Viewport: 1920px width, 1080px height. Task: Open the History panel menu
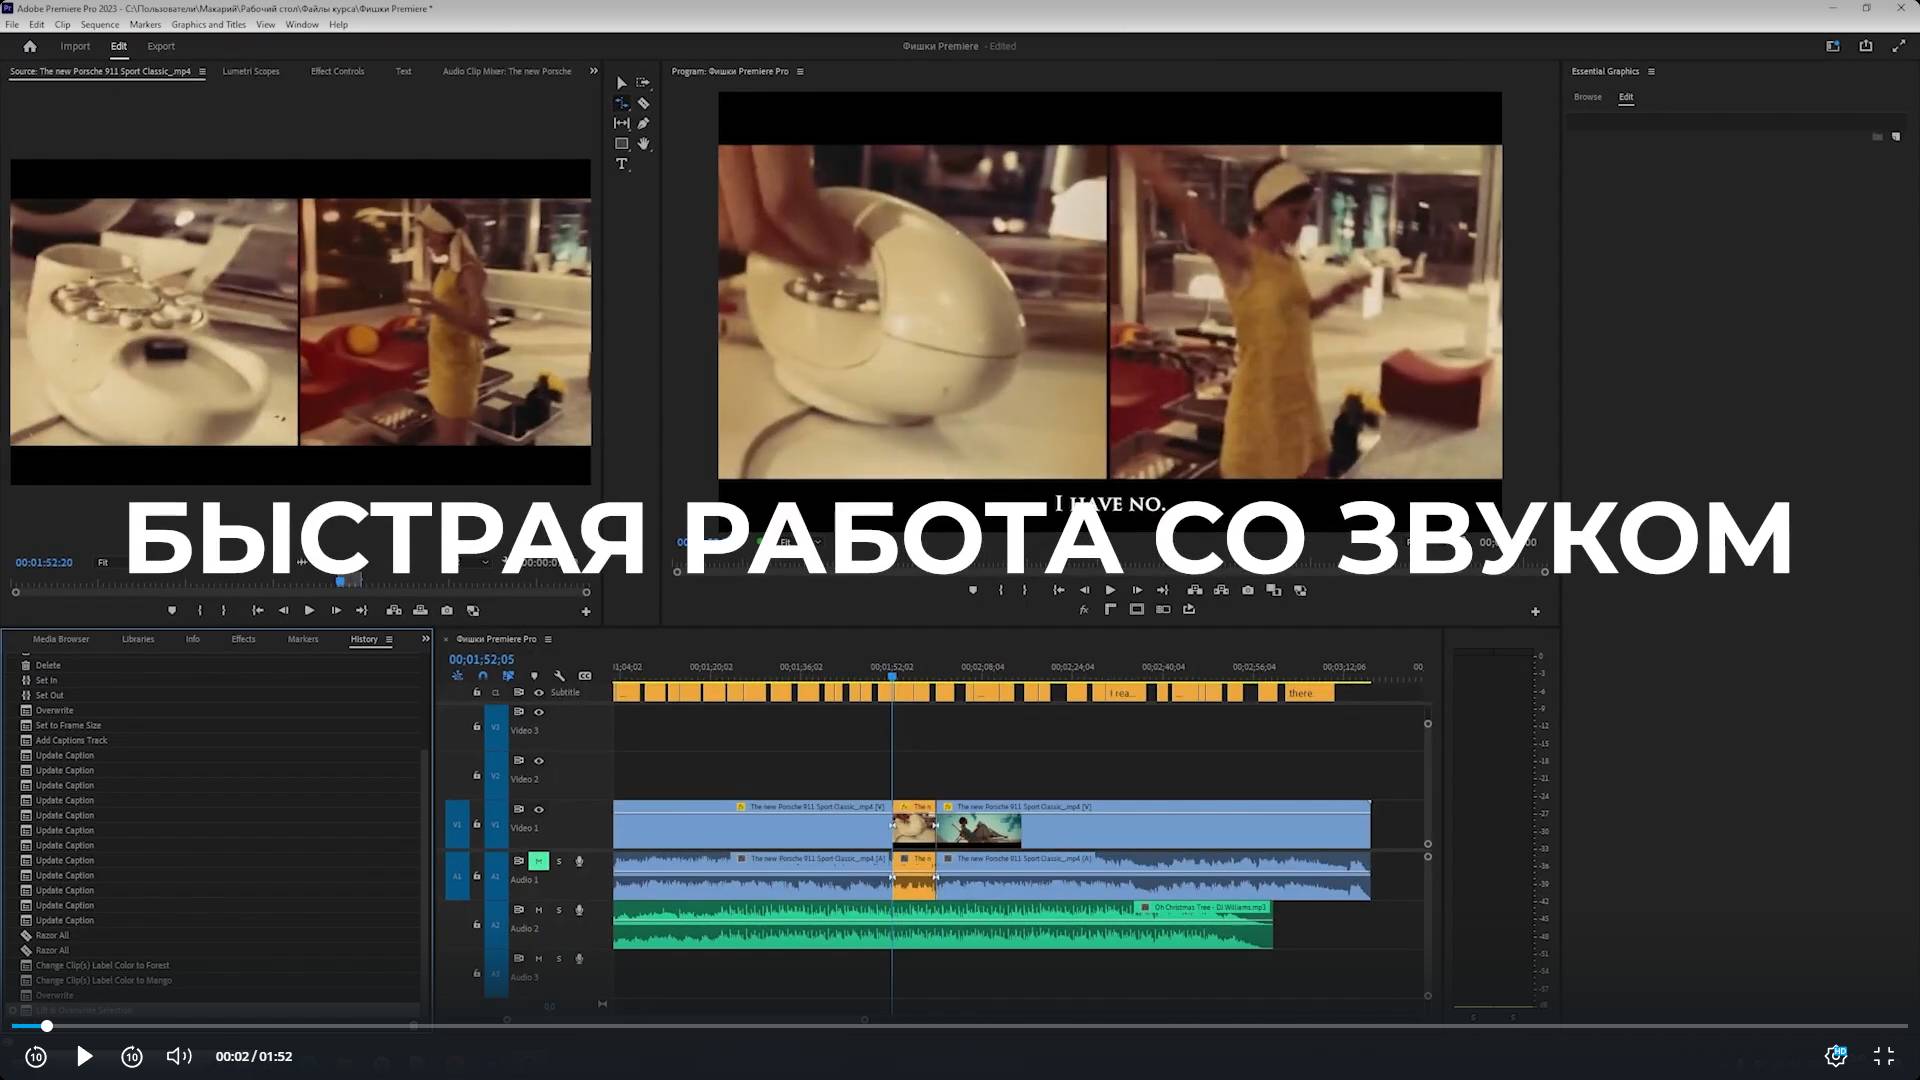click(389, 640)
